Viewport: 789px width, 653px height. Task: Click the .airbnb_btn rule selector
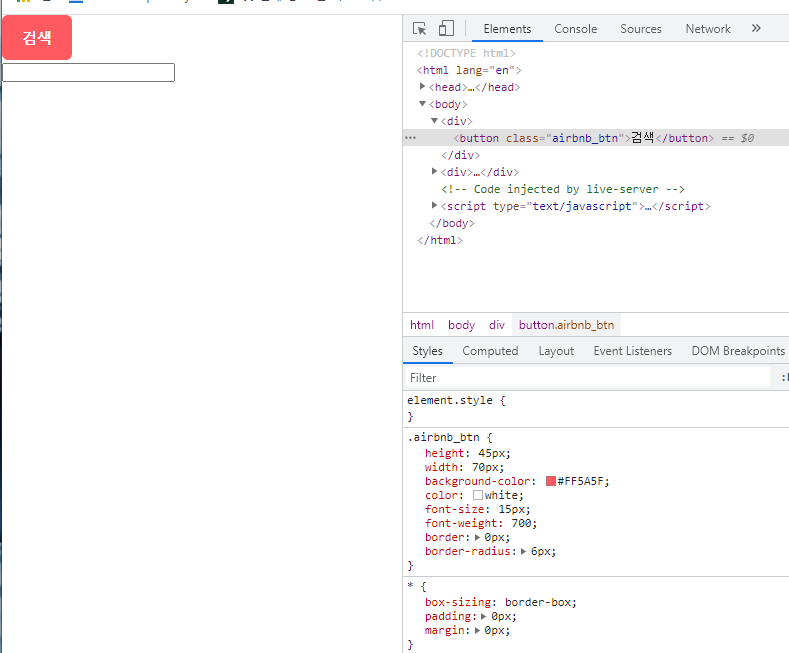(x=443, y=437)
